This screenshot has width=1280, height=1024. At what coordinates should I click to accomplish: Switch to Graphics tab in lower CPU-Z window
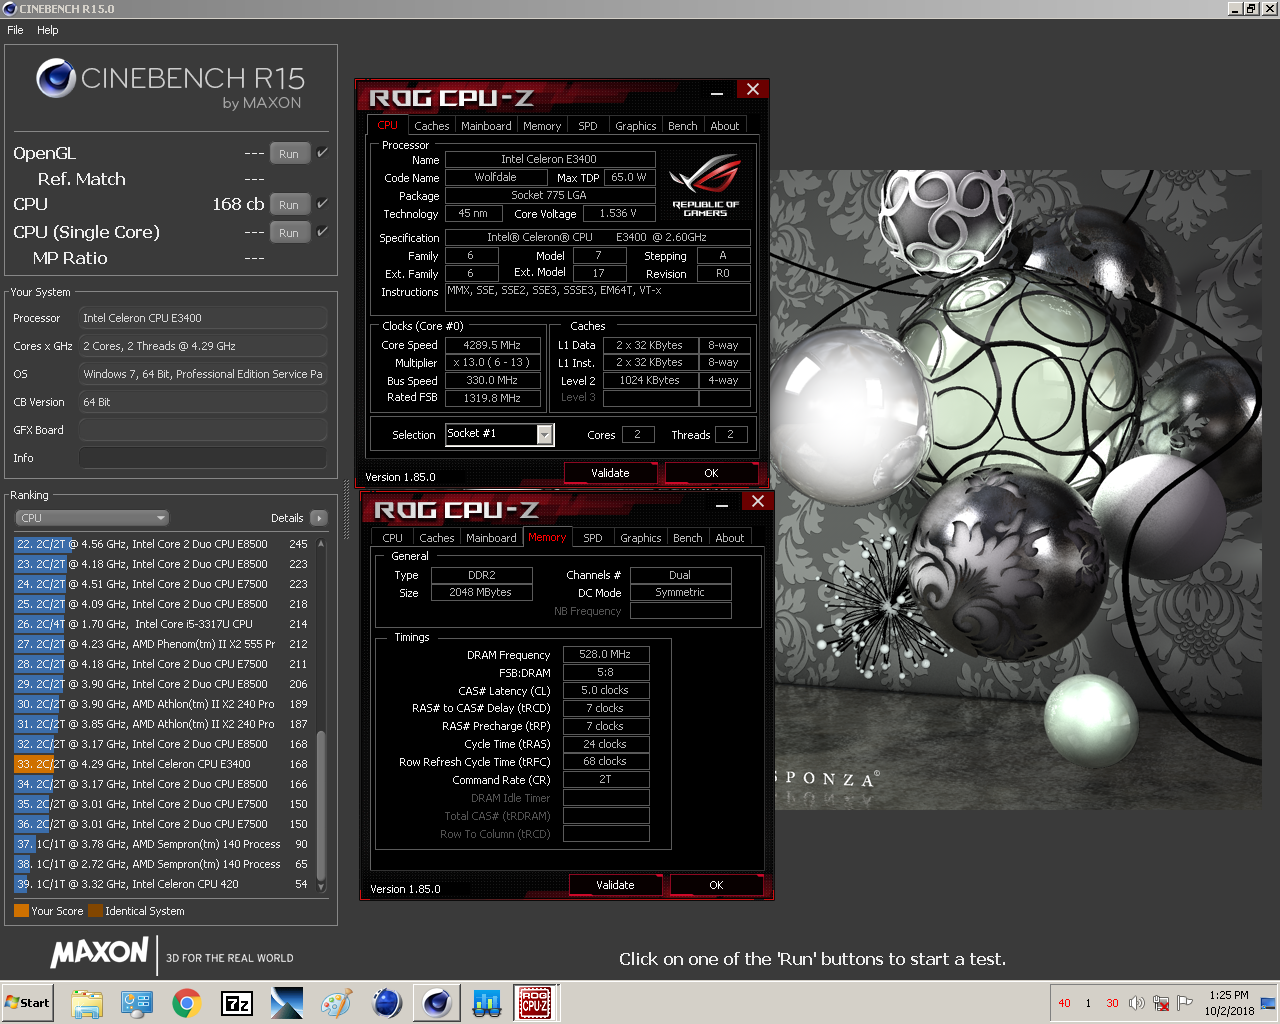[641, 538]
